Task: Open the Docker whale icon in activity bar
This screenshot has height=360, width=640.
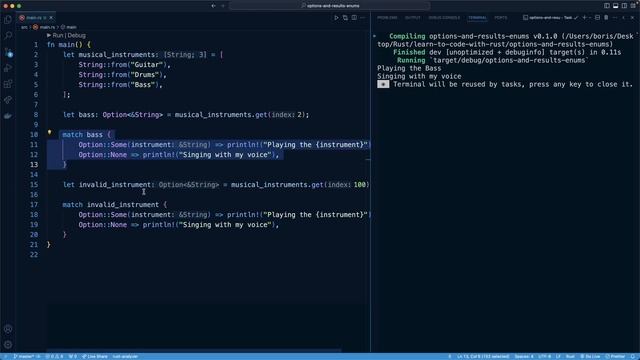Action: 8,116
